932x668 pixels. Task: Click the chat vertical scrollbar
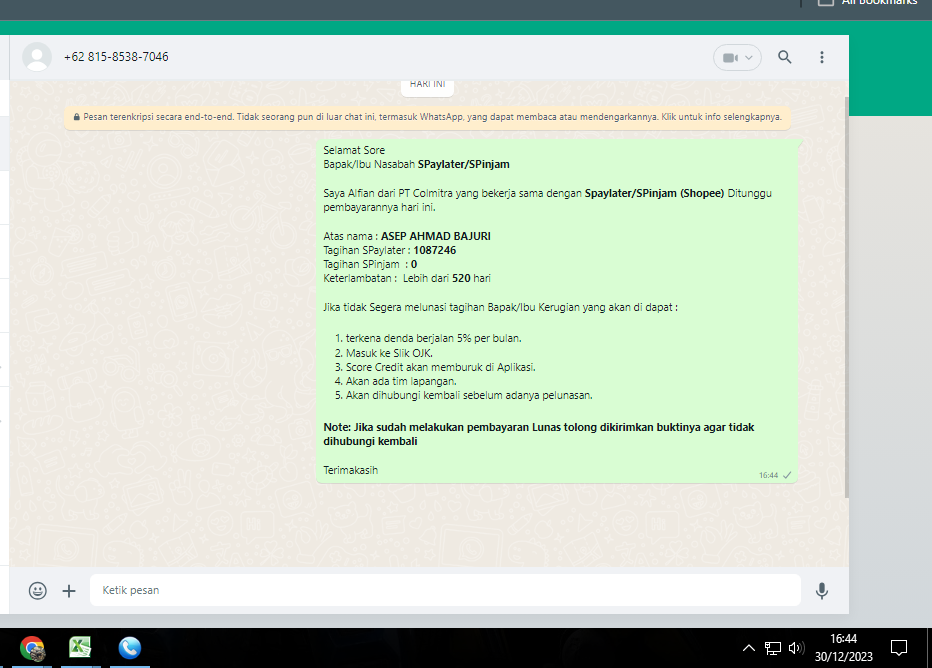pos(846,297)
